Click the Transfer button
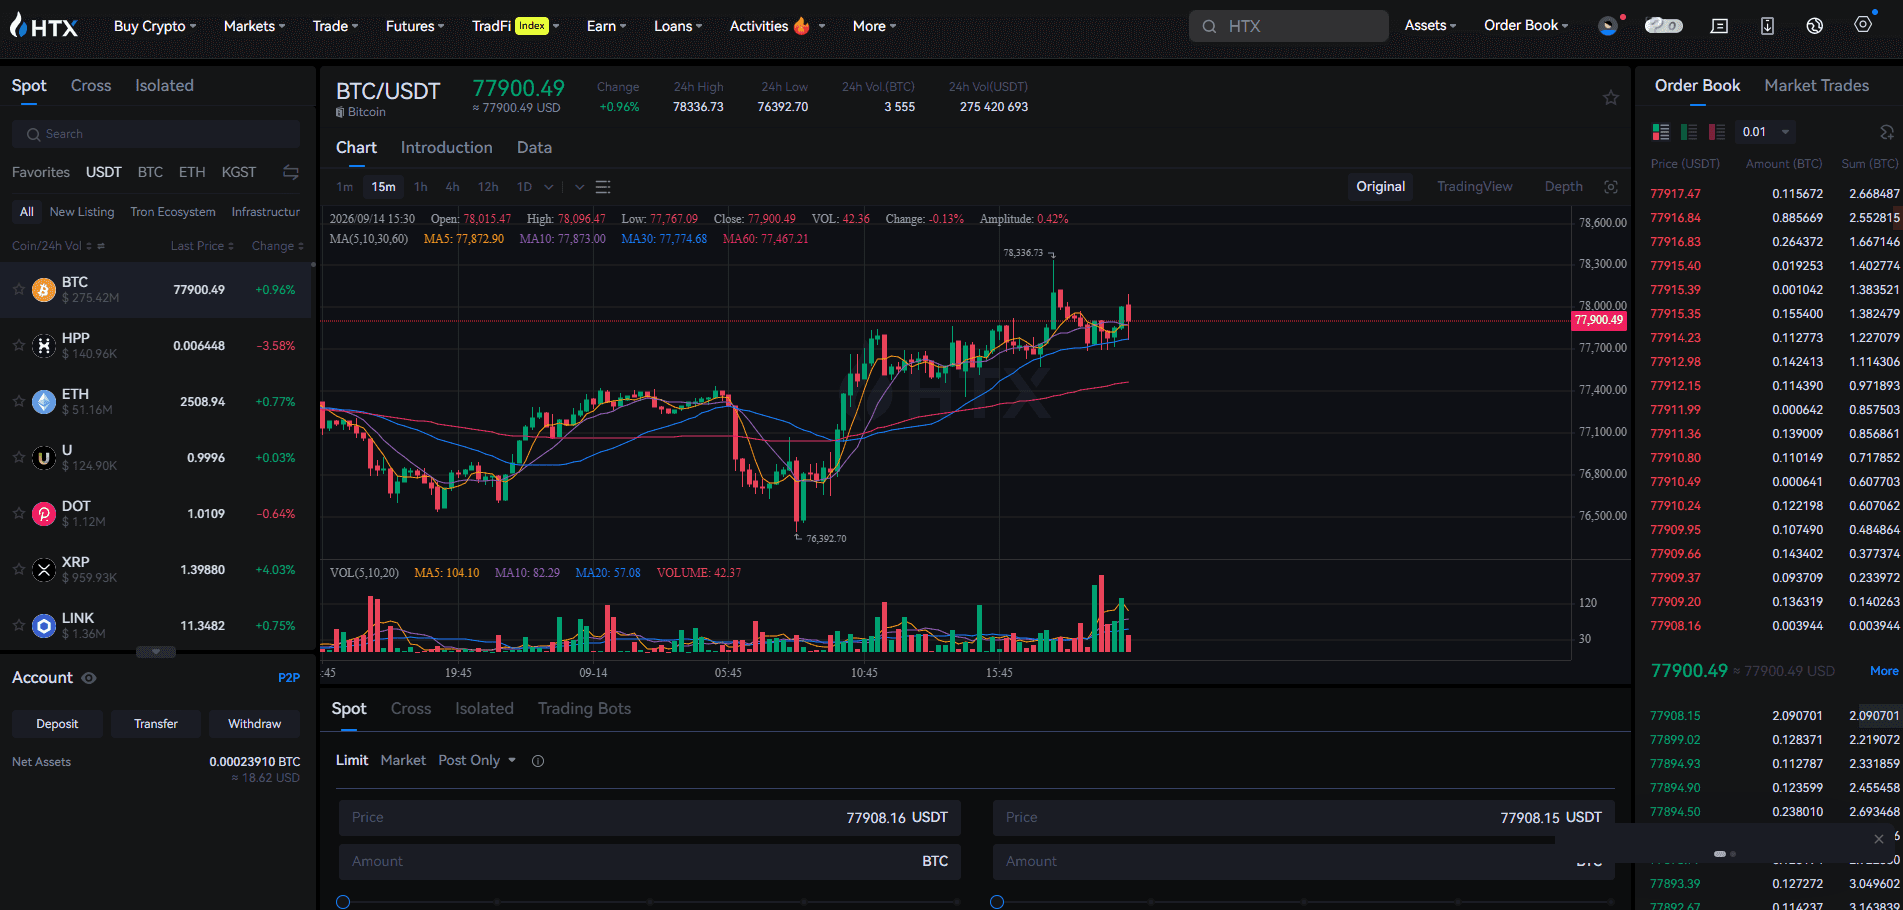The width and height of the screenshot is (1903, 910). [x=156, y=724]
